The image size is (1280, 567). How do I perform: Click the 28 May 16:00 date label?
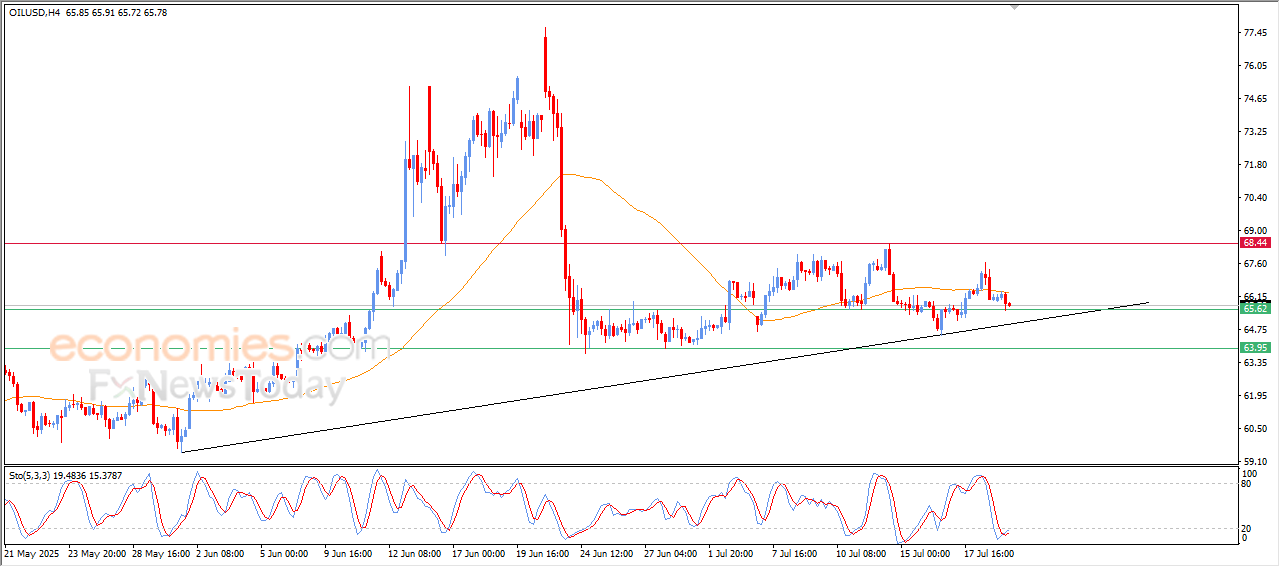point(161,552)
